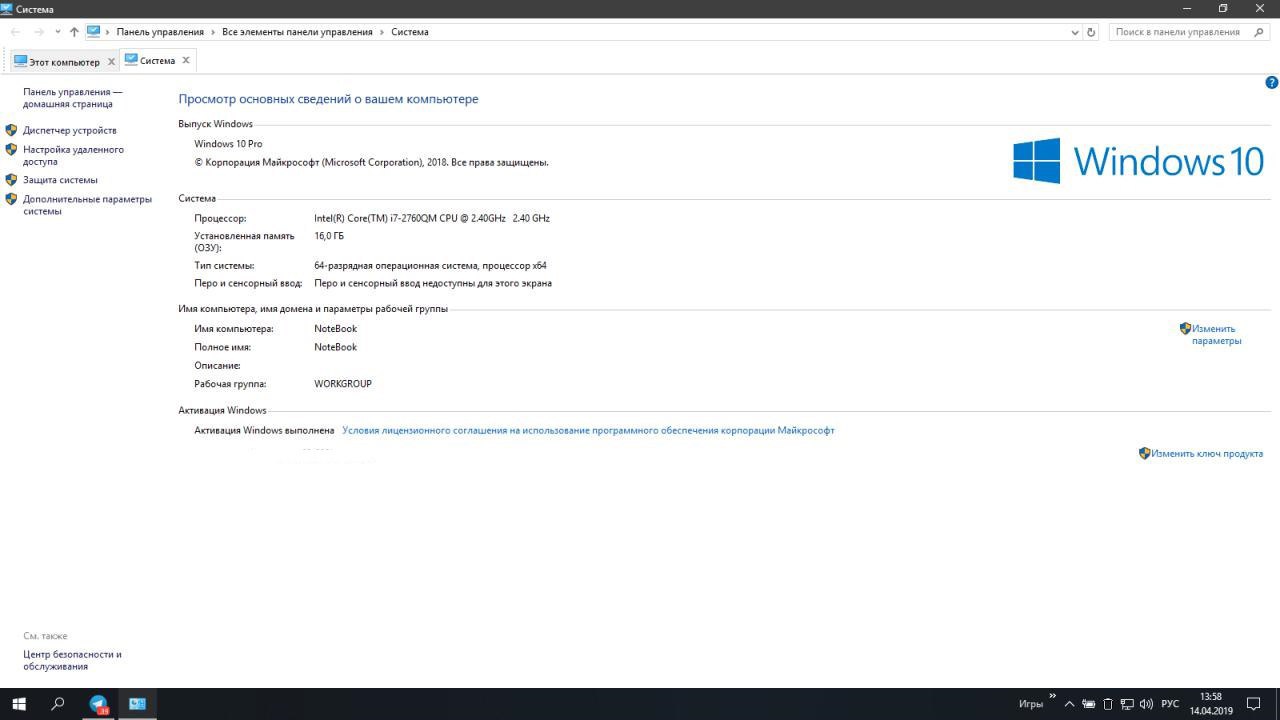Click the Система window taskbar button
The height and width of the screenshot is (720, 1280).
[138, 704]
